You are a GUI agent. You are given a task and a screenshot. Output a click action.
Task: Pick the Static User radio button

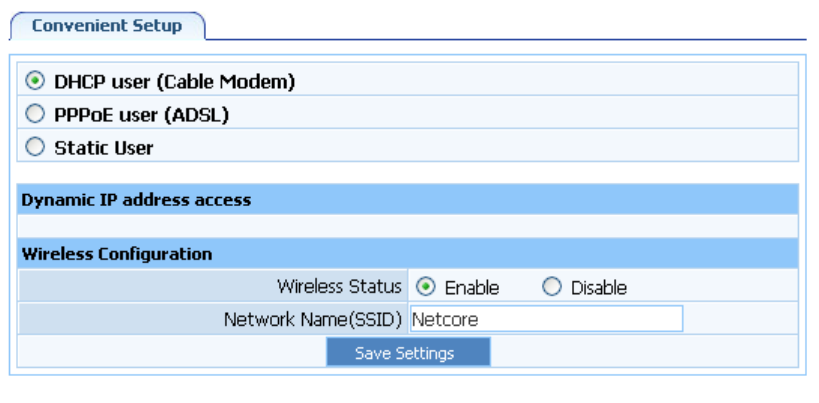click(x=36, y=147)
